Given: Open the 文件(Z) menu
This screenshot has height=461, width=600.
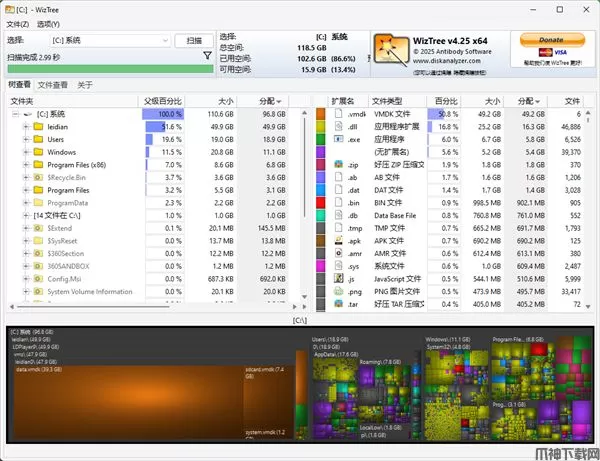Looking at the screenshot, I should coord(17,23).
